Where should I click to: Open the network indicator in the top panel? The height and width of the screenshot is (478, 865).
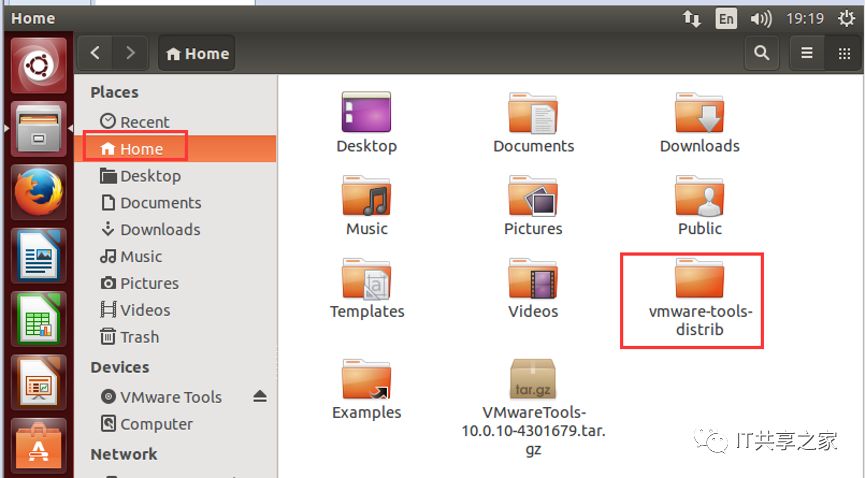(692, 19)
